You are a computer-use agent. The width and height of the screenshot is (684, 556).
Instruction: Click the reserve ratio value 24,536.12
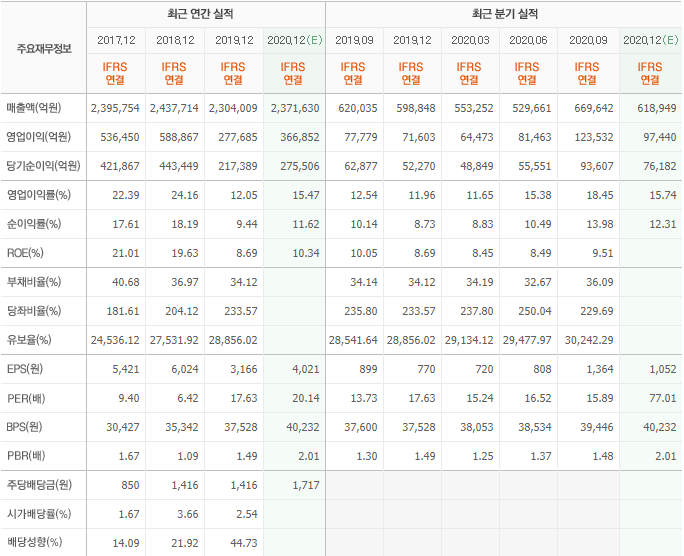point(115,340)
